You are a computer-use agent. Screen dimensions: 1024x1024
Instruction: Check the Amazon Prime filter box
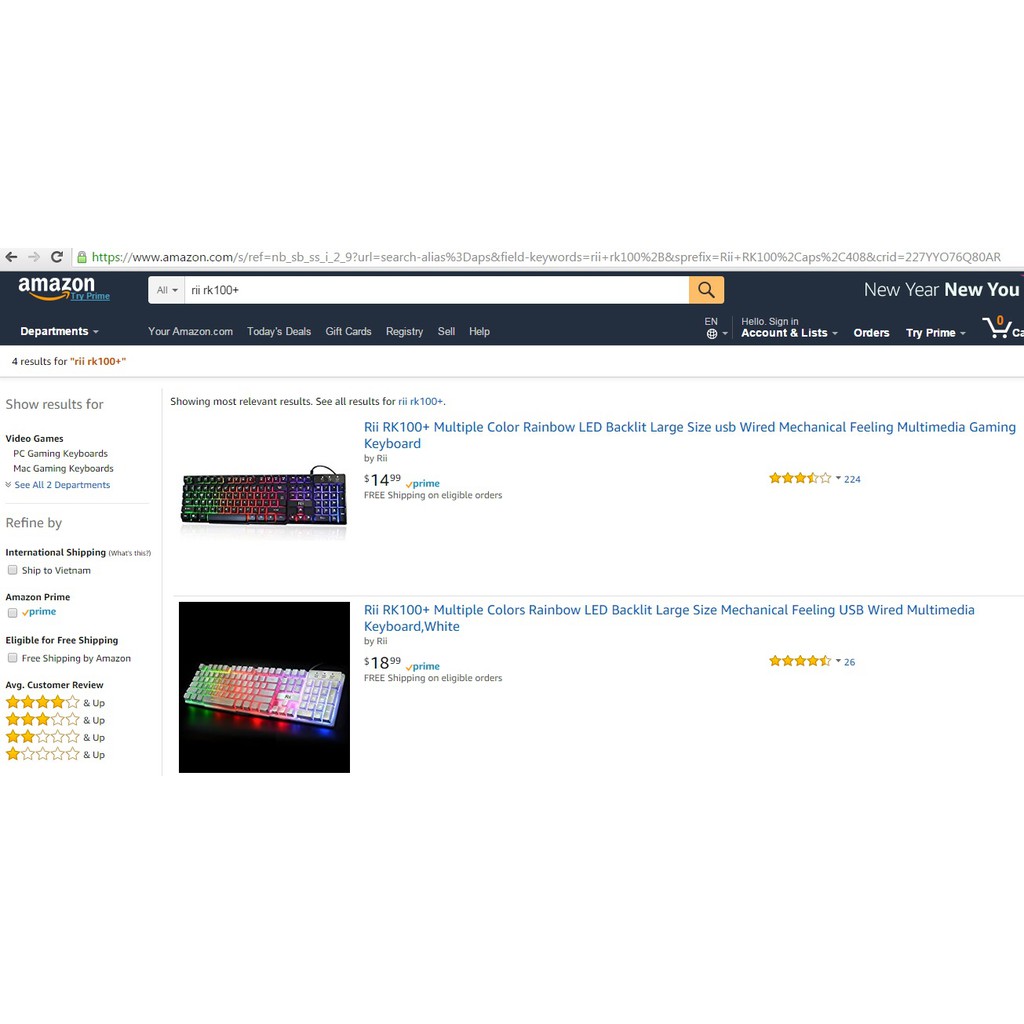tap(12, 613)
